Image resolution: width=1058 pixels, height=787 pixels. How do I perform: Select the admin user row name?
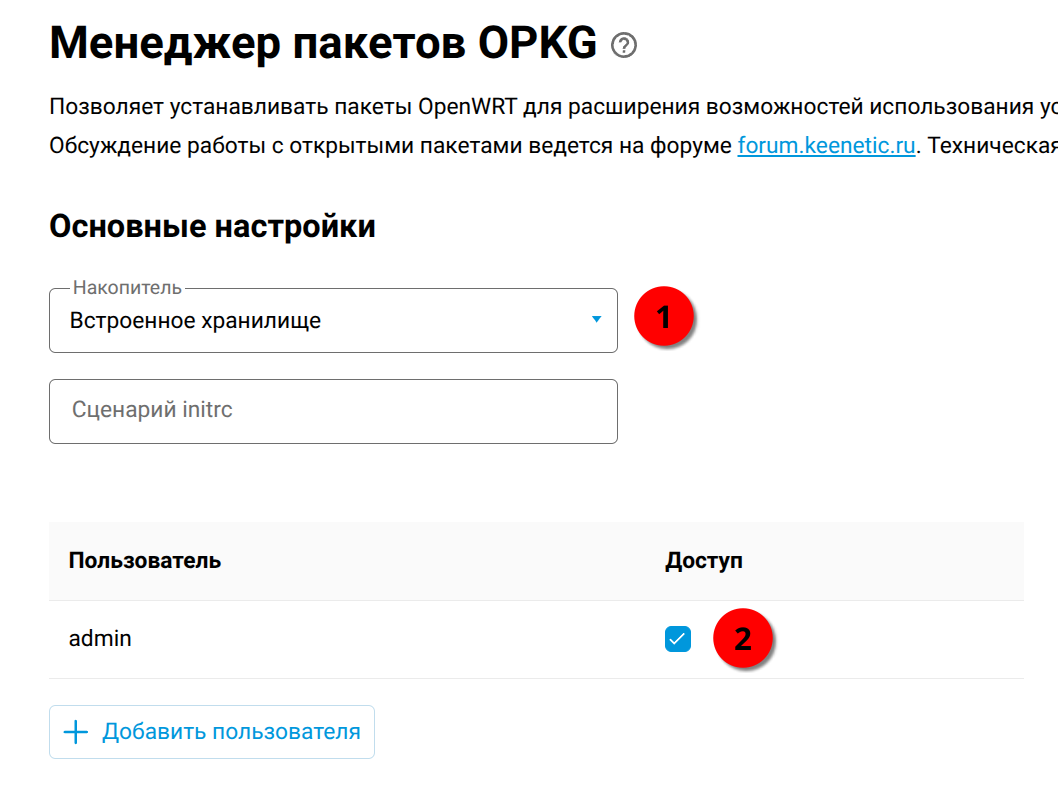pyautogui.click(x=100, y=638)
